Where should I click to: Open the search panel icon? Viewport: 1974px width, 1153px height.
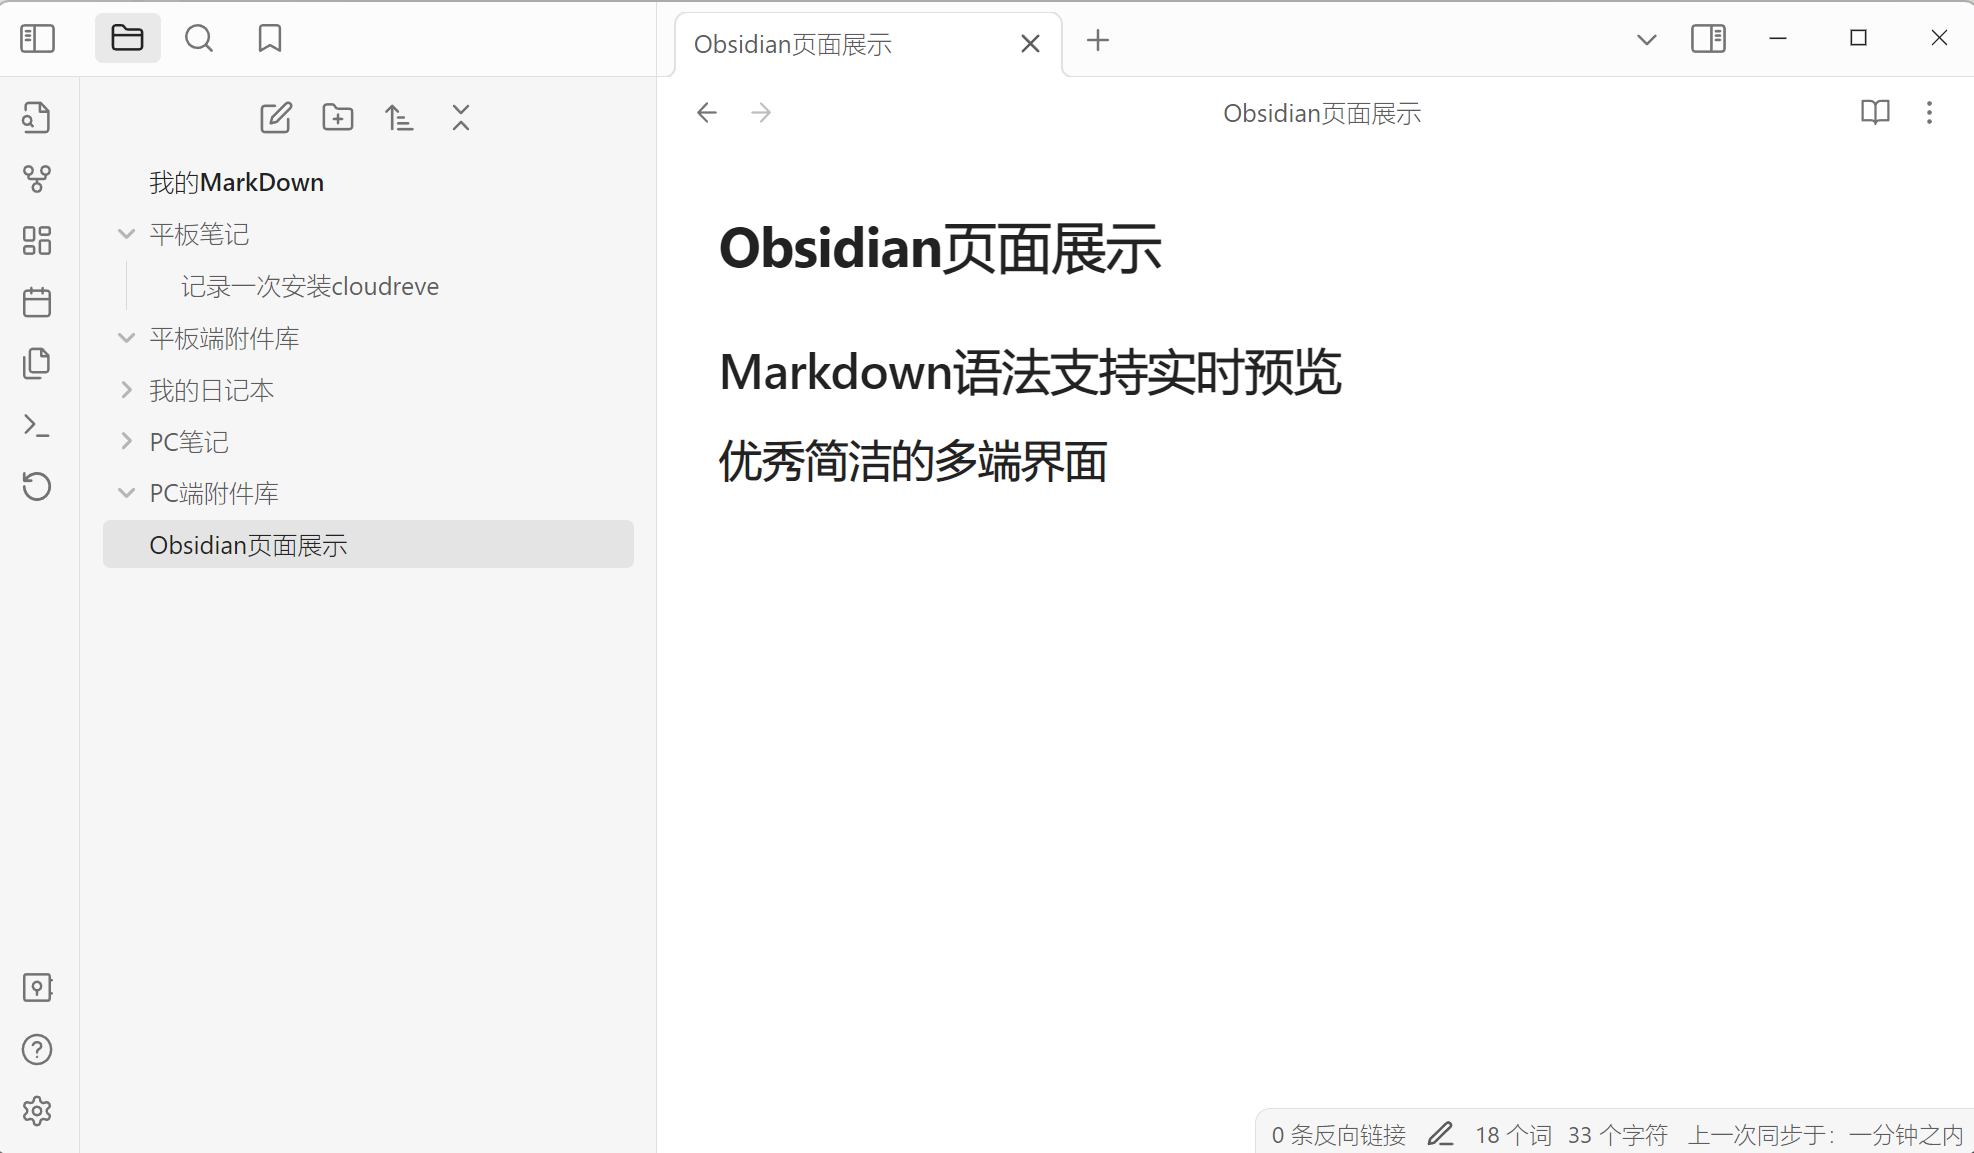(x=199, y=39)
